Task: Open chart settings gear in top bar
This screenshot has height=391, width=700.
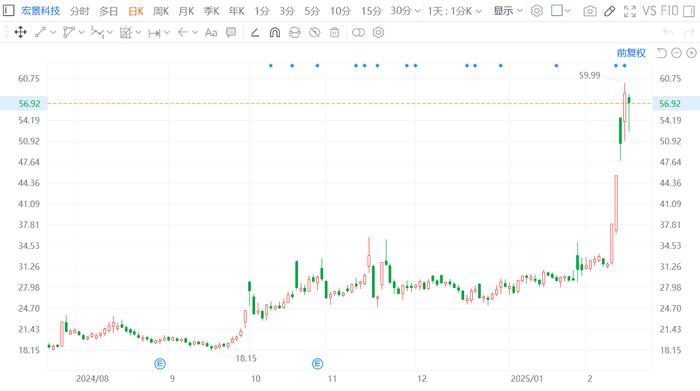Action: point(537,11)
